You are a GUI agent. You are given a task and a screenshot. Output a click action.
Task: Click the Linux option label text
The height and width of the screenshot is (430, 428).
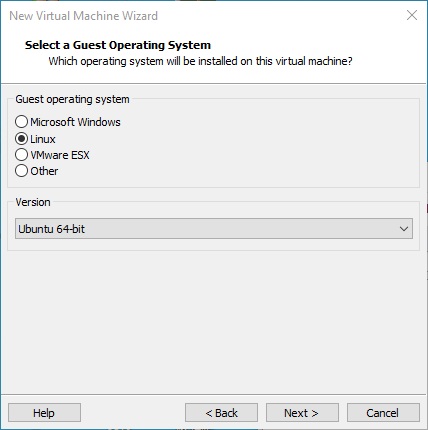click(43, 139)
